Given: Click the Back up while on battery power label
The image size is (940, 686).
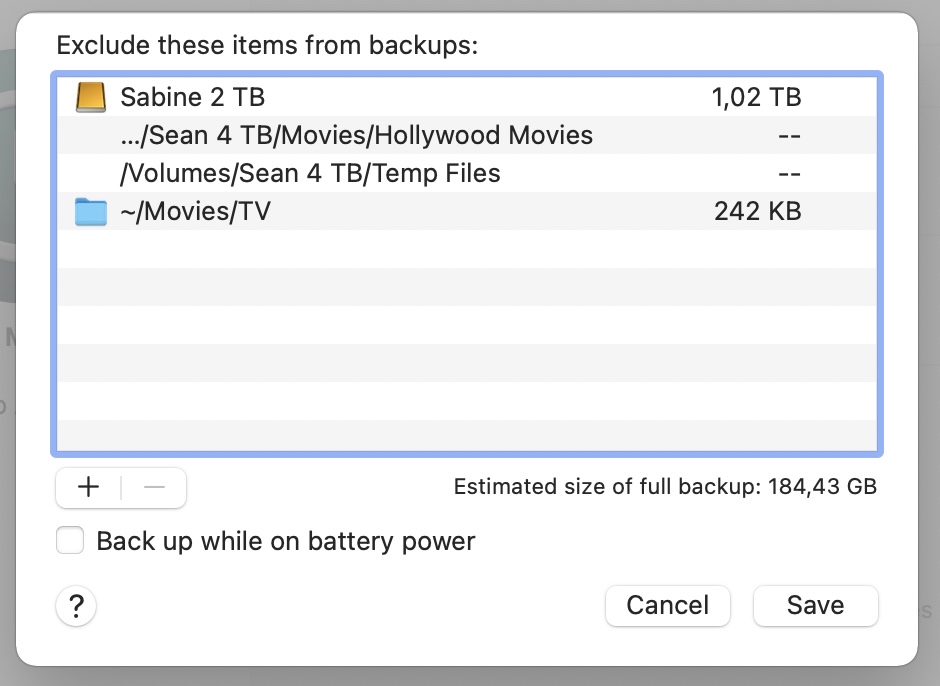Looking at the screenshot, I should pos(285,542).
